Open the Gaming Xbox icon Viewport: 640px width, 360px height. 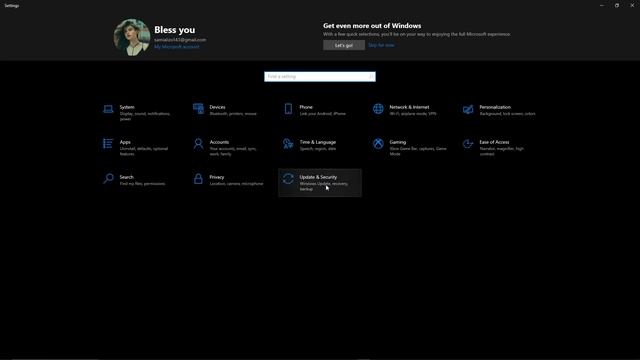pyautogui.click(x=378, y=144)
